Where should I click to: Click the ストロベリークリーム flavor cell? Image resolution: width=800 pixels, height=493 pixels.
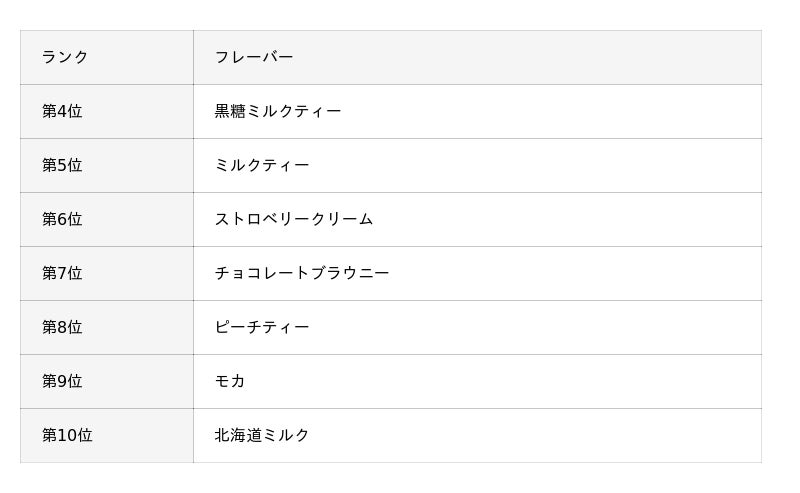pyautogui.click(x=294, y=219)
